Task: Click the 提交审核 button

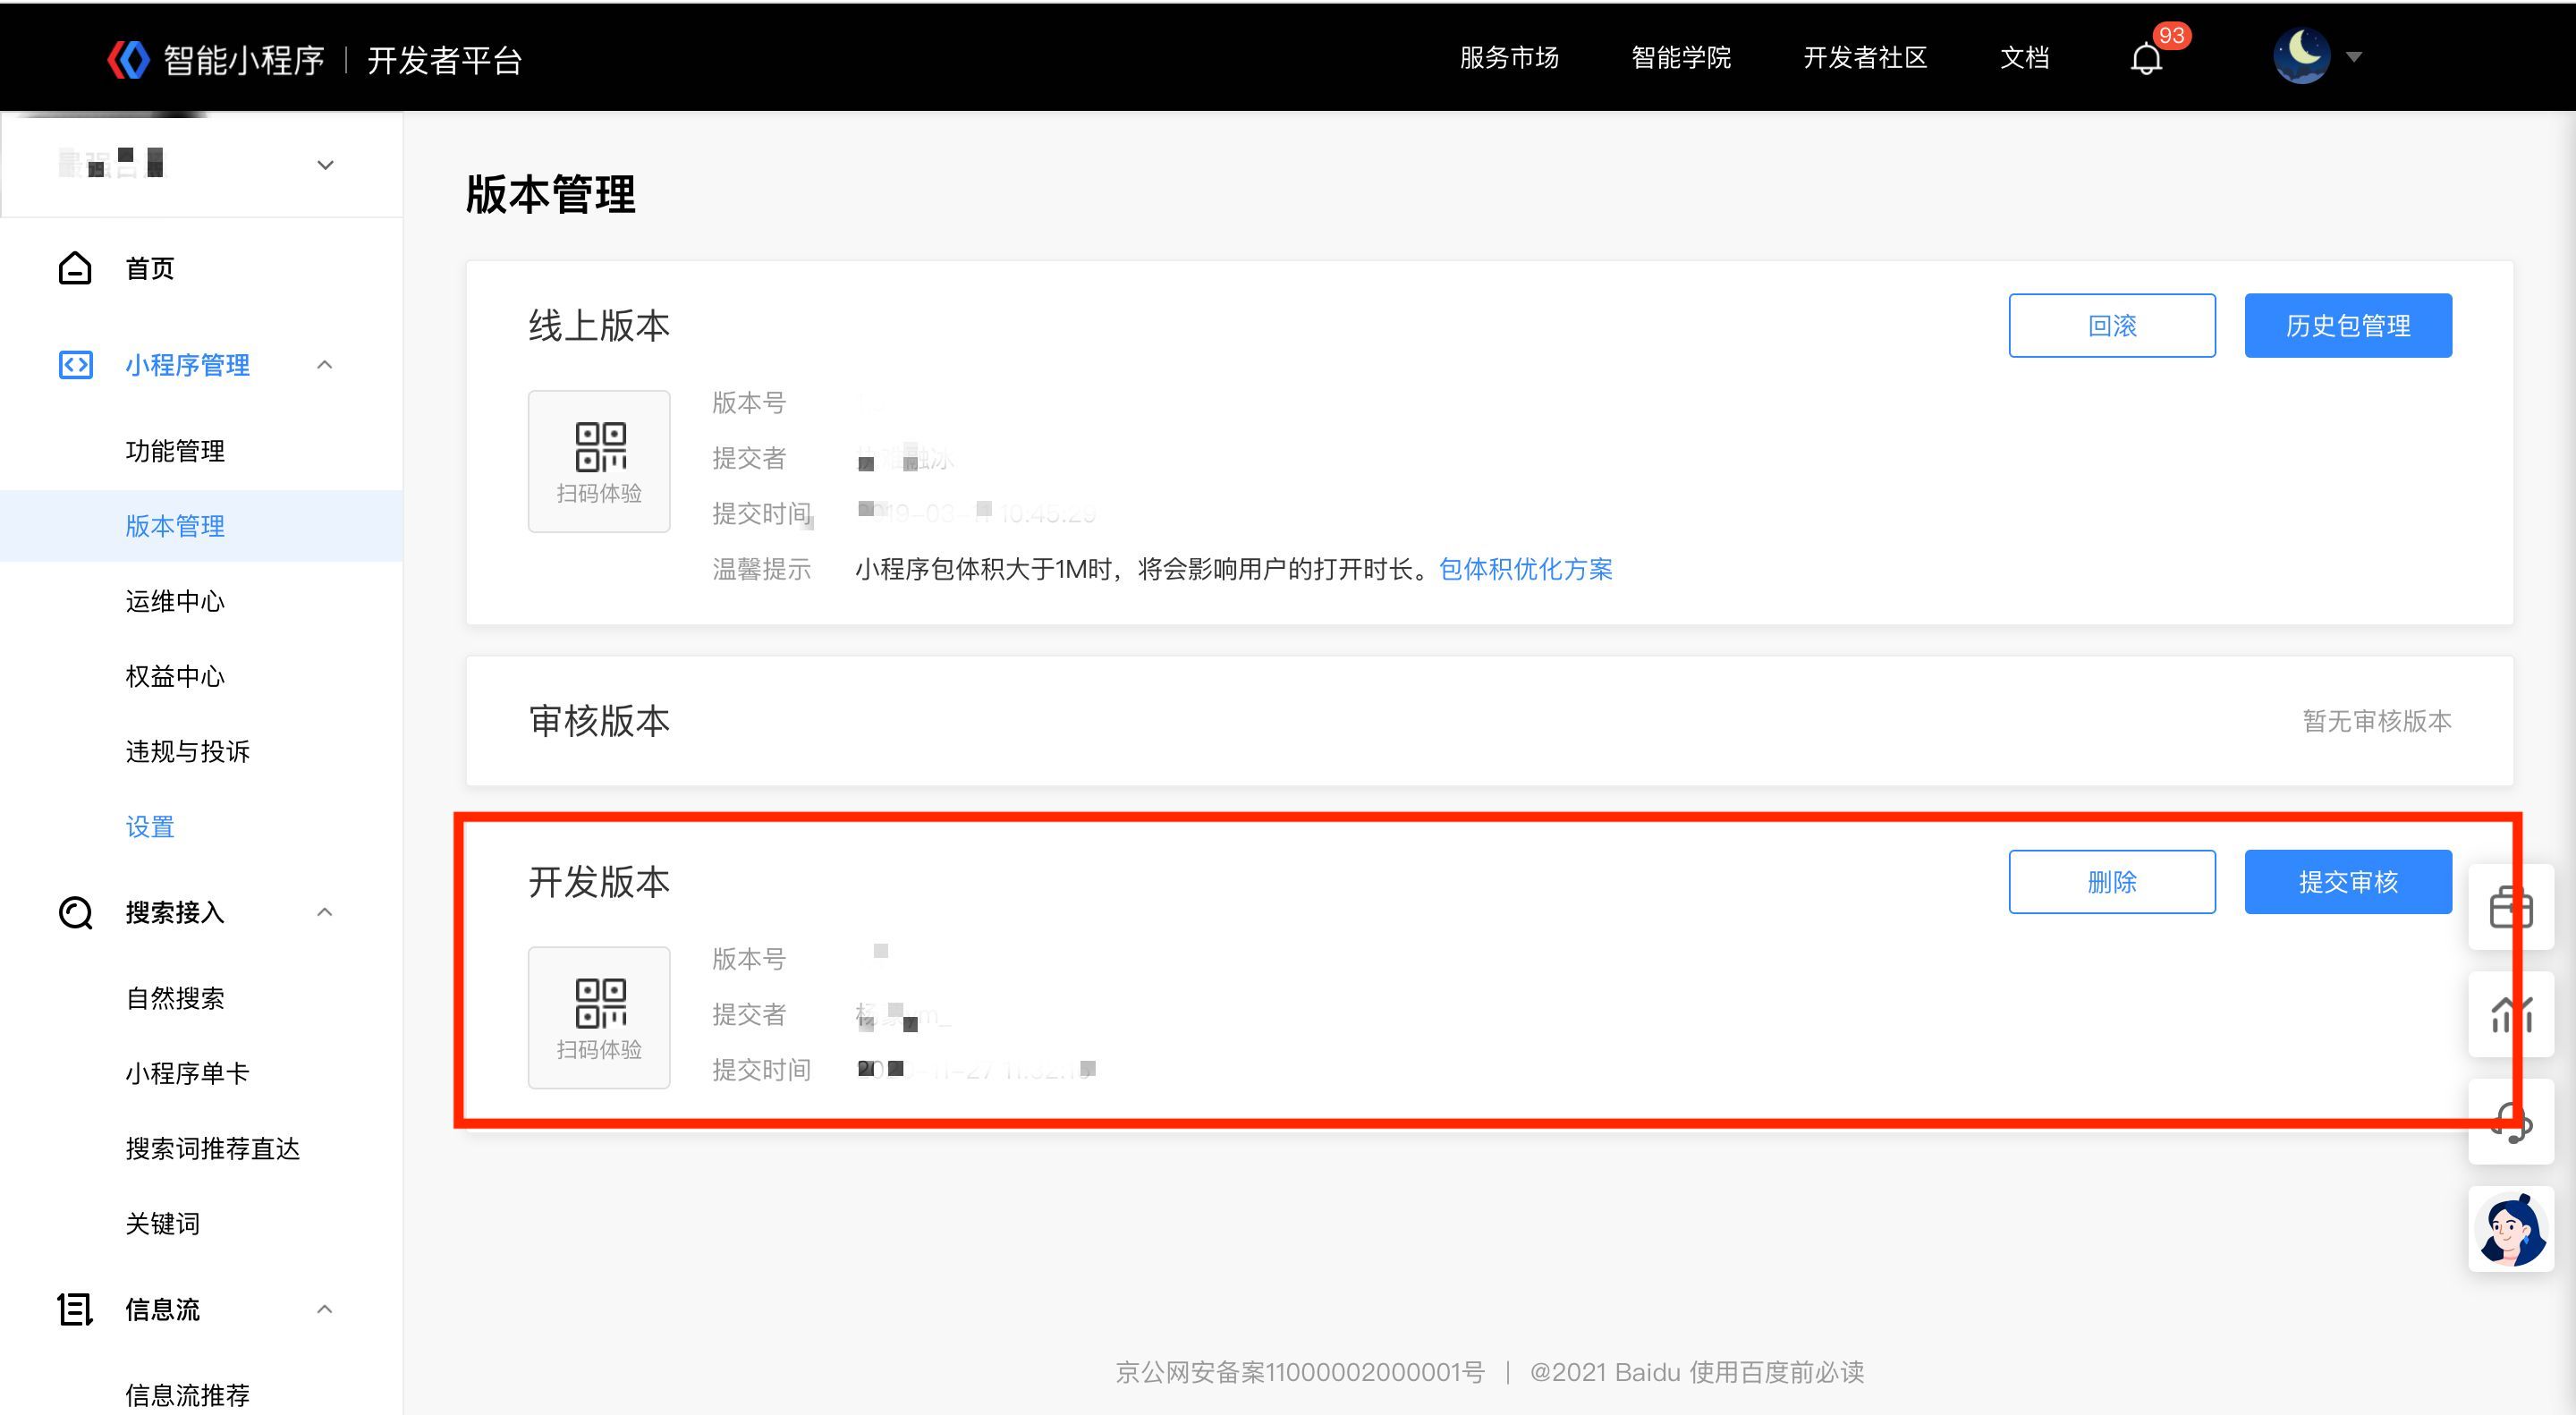Action: click(x=2347, y=882)
